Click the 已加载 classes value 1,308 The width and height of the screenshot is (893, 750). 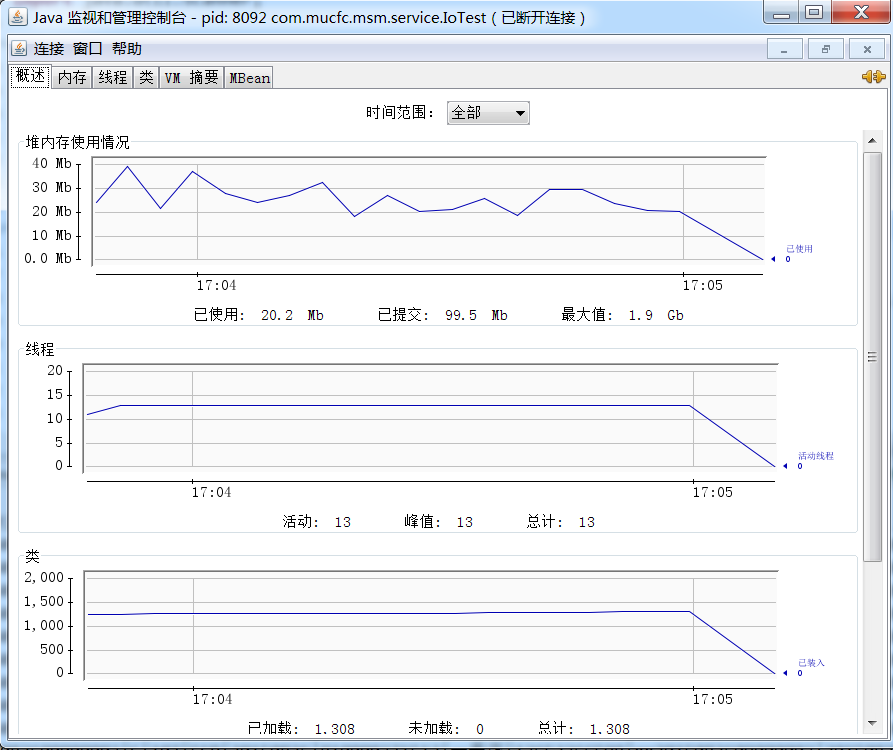coord(335,729)
